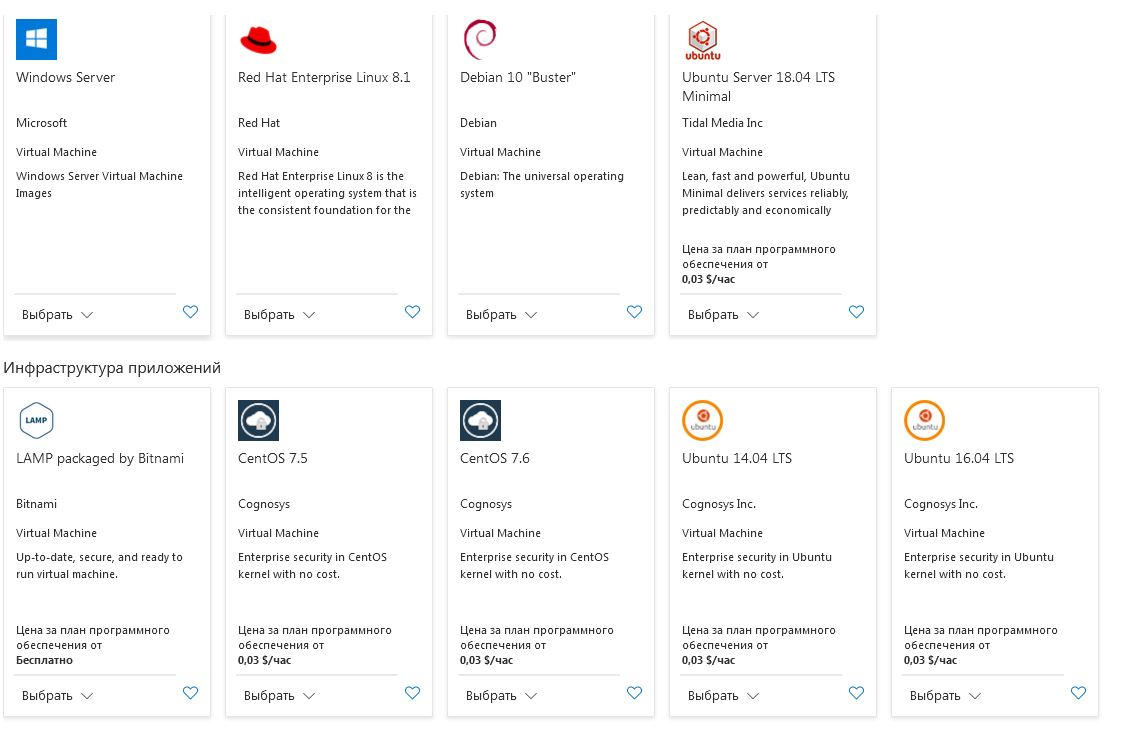The width and height of the screenshot is (1144, 732).
Task: Open the Ubuntu 16.04 LTS title
Action: (959, 458)
